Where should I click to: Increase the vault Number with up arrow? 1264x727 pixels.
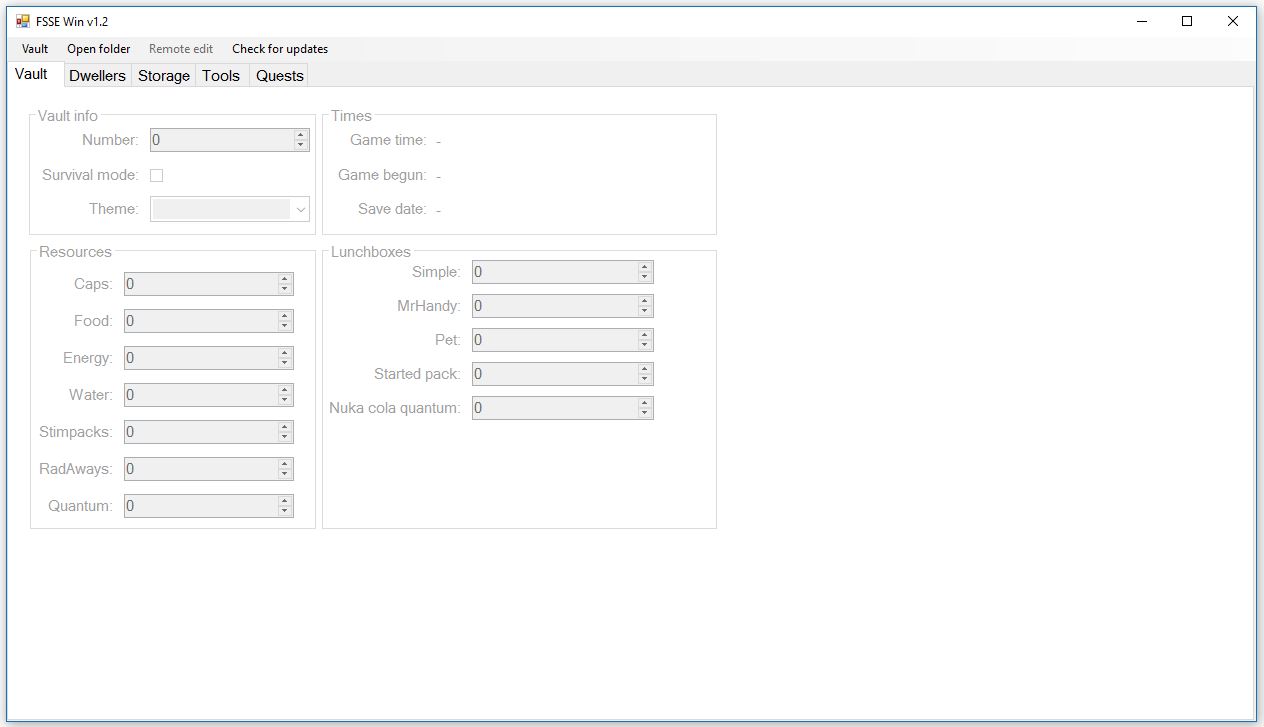(x=301, y=135)
